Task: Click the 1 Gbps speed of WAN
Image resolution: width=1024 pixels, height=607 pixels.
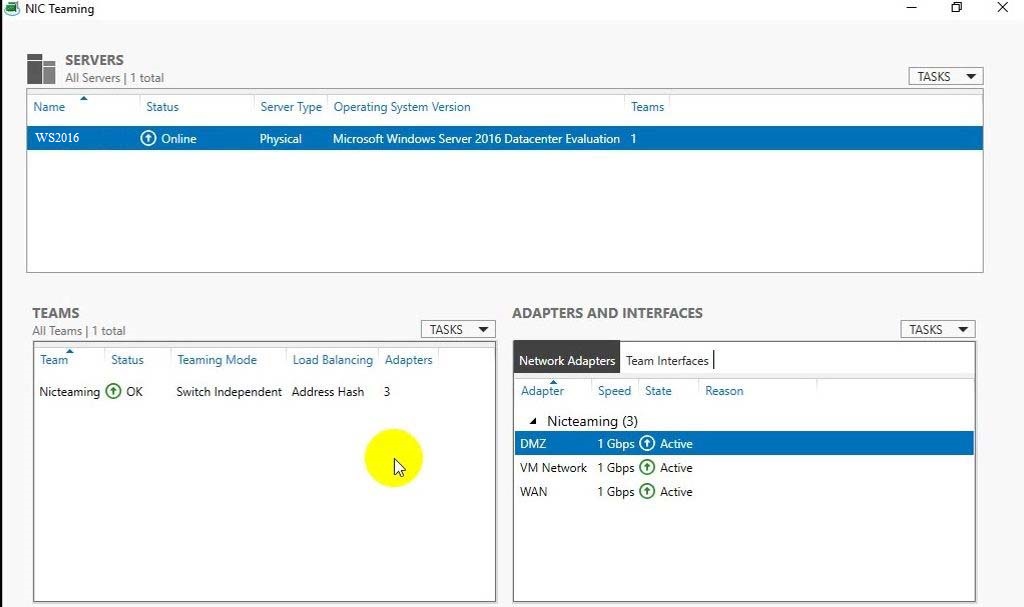Action: tap(616, 491)
